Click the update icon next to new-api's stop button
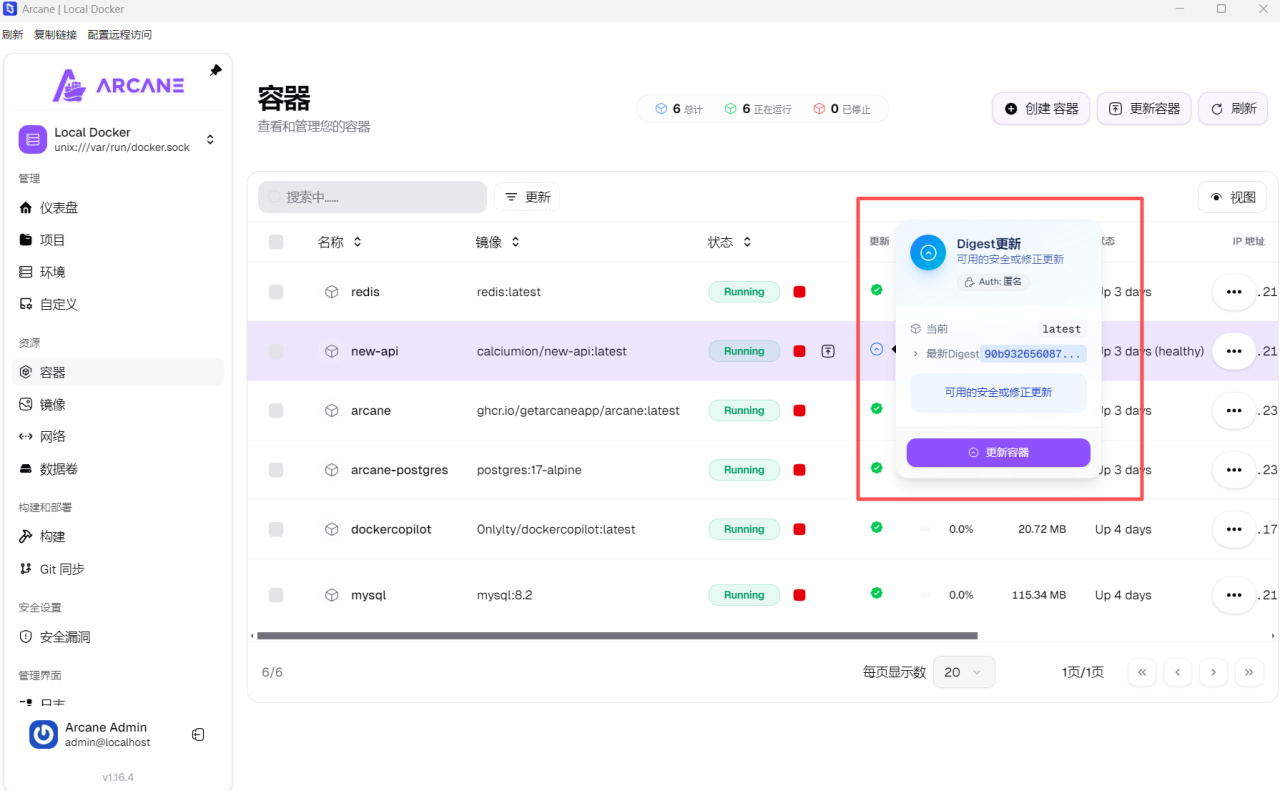 pos(828,351)
